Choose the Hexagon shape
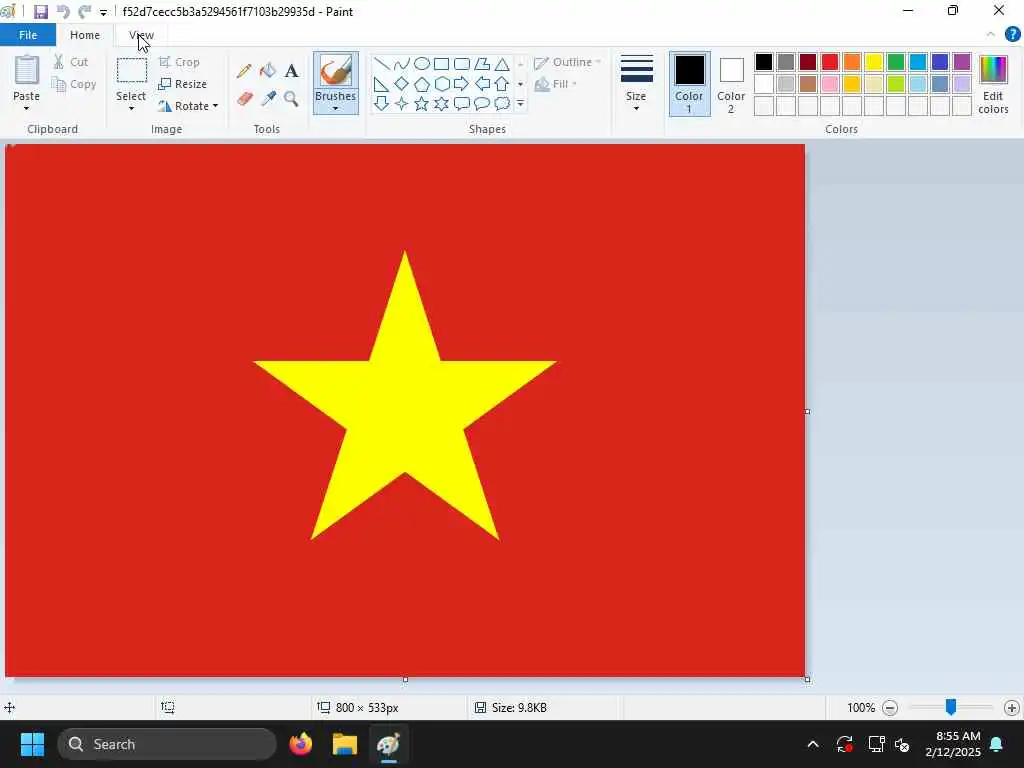Image resolution: width=1024 pixels, height=768 pixels. pyautogui.click(x=441, y=84)
